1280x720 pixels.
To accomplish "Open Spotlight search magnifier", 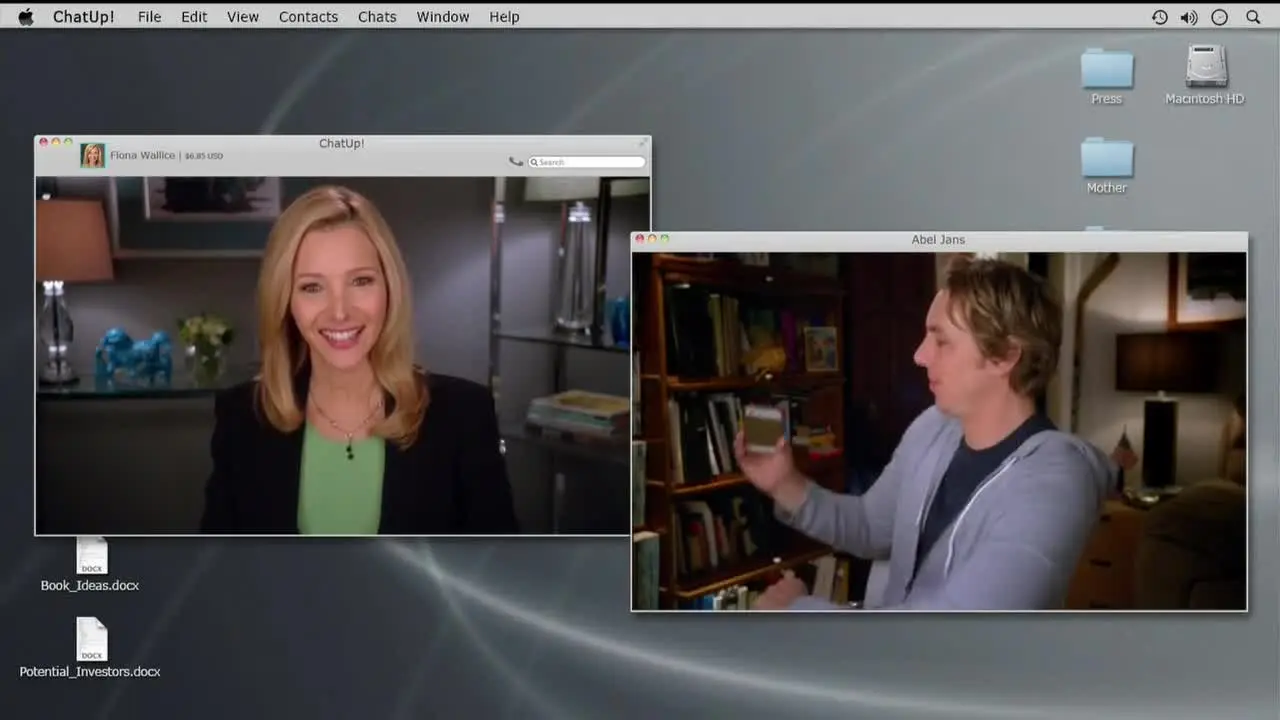I will [1253, 17].
